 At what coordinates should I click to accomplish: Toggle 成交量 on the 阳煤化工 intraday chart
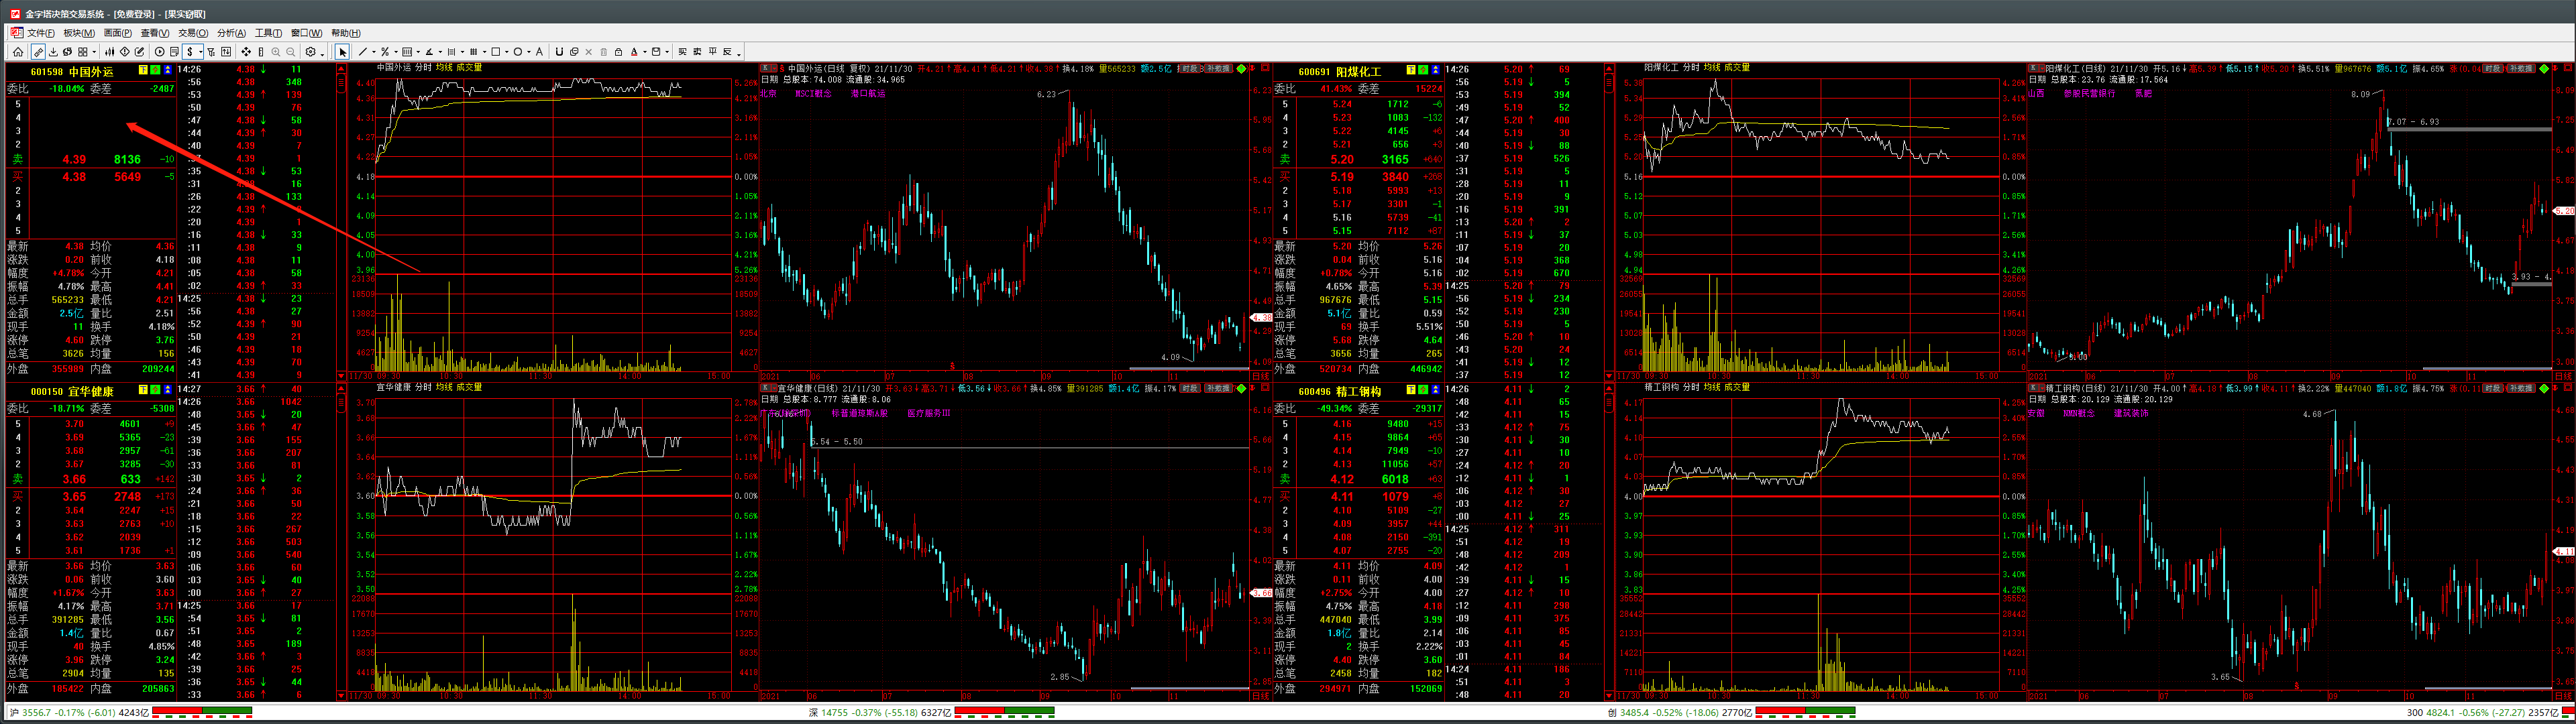[1738, 67]
